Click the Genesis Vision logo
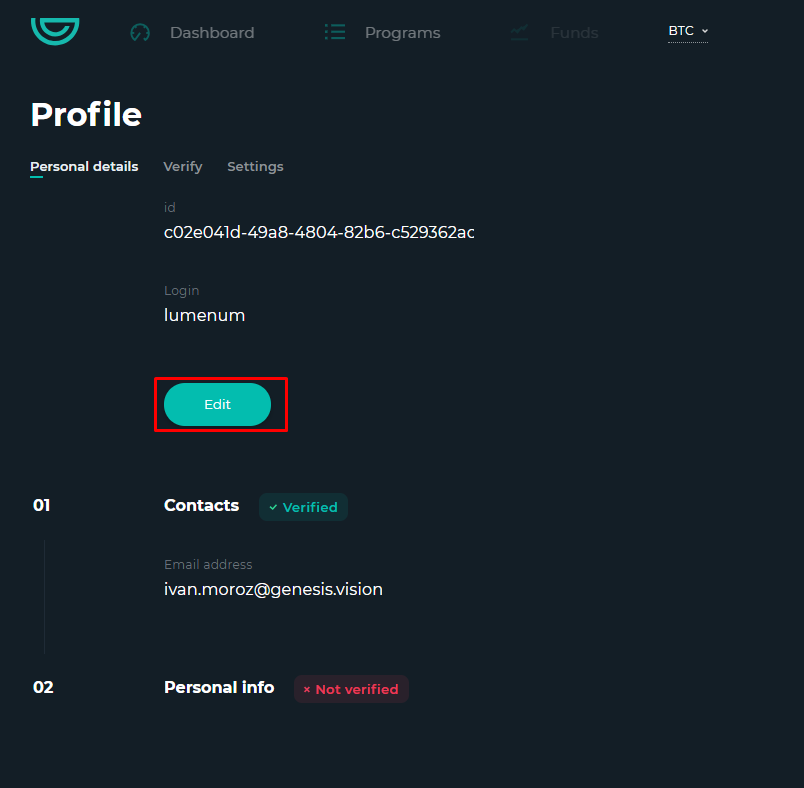This screenshot has height=788, width=804. (x=55, y=31)
